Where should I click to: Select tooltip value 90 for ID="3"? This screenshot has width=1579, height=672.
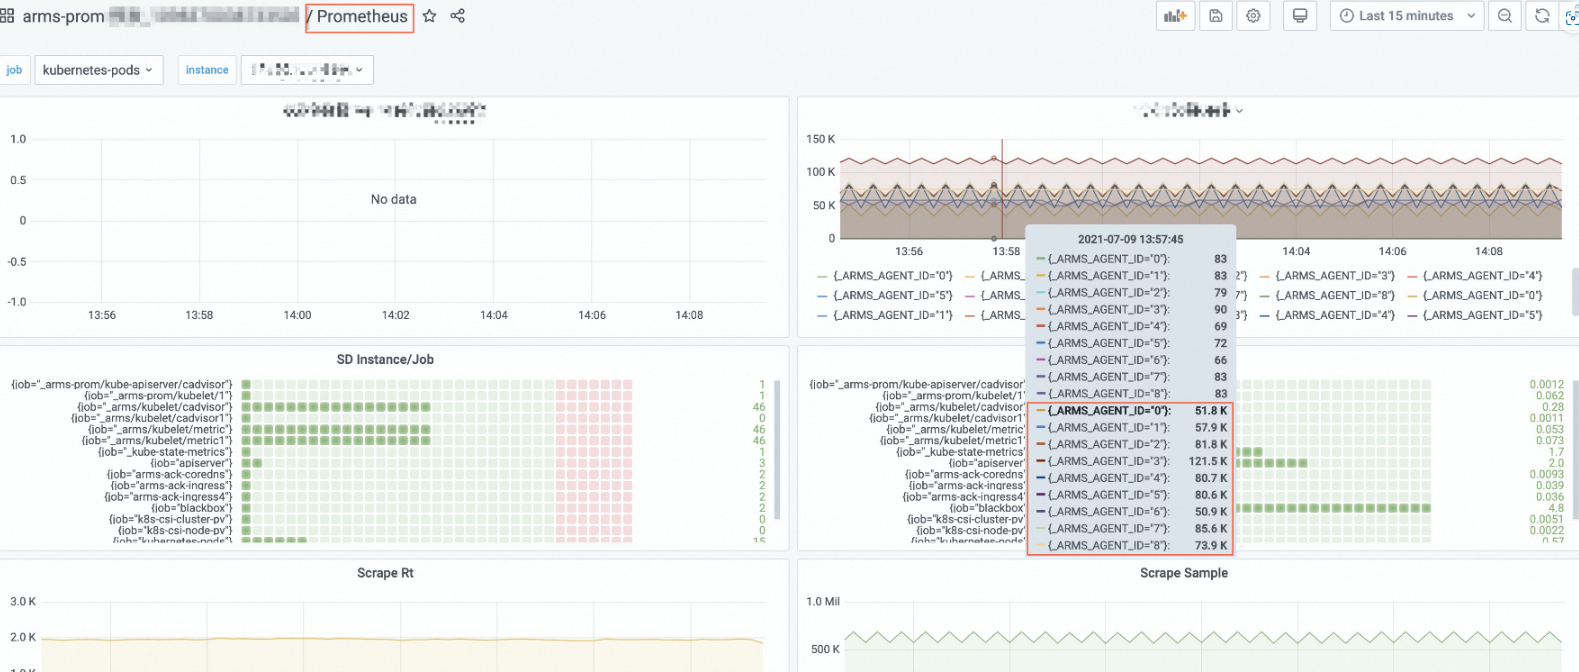click(x=1220, y=310)
